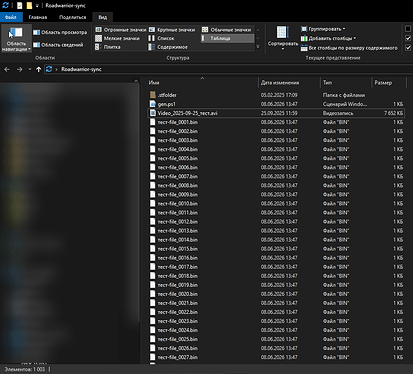Select the gen.ps1 script icon

tap(153, 104)
